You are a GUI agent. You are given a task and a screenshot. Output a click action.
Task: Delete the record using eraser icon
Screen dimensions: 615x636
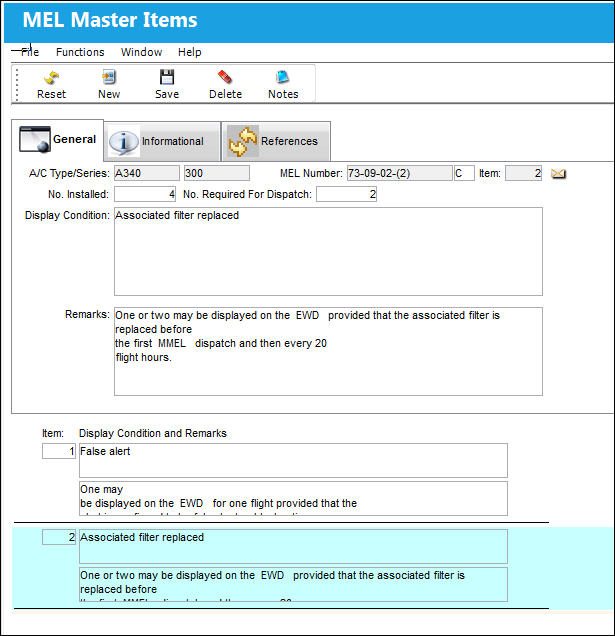click(x=224, y=77)
